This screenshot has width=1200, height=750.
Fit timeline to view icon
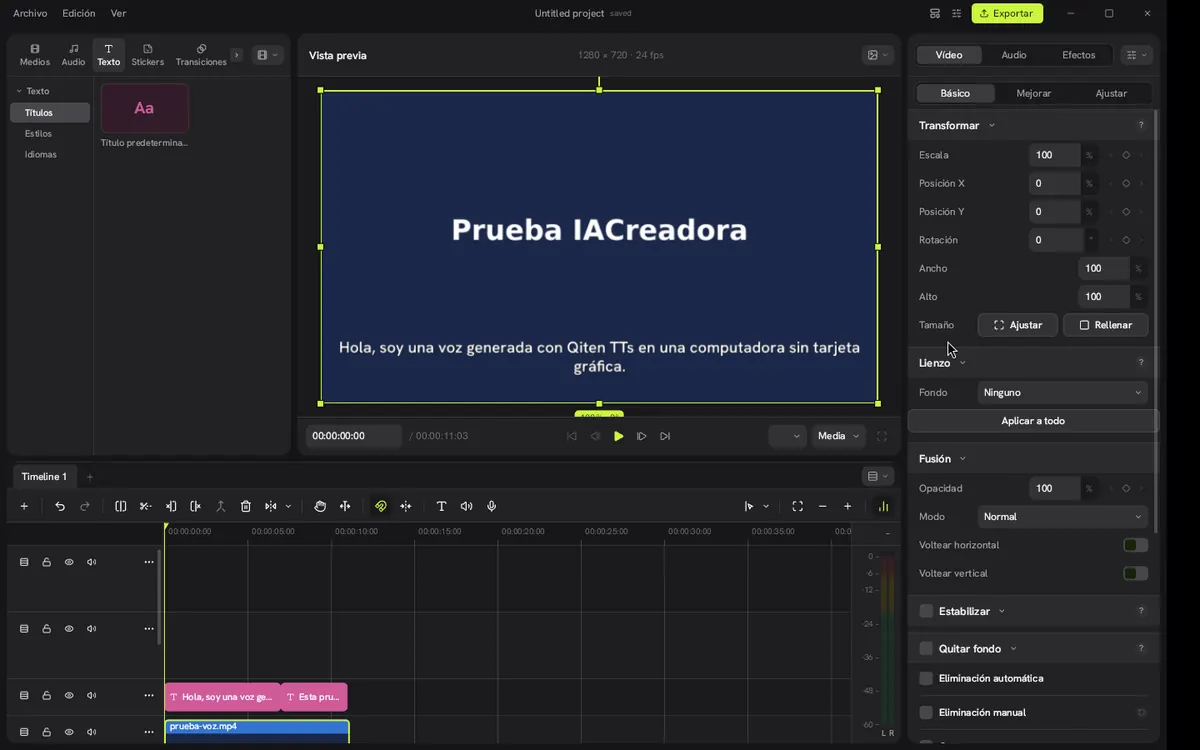pyautogui.click(x=797, y=506)
